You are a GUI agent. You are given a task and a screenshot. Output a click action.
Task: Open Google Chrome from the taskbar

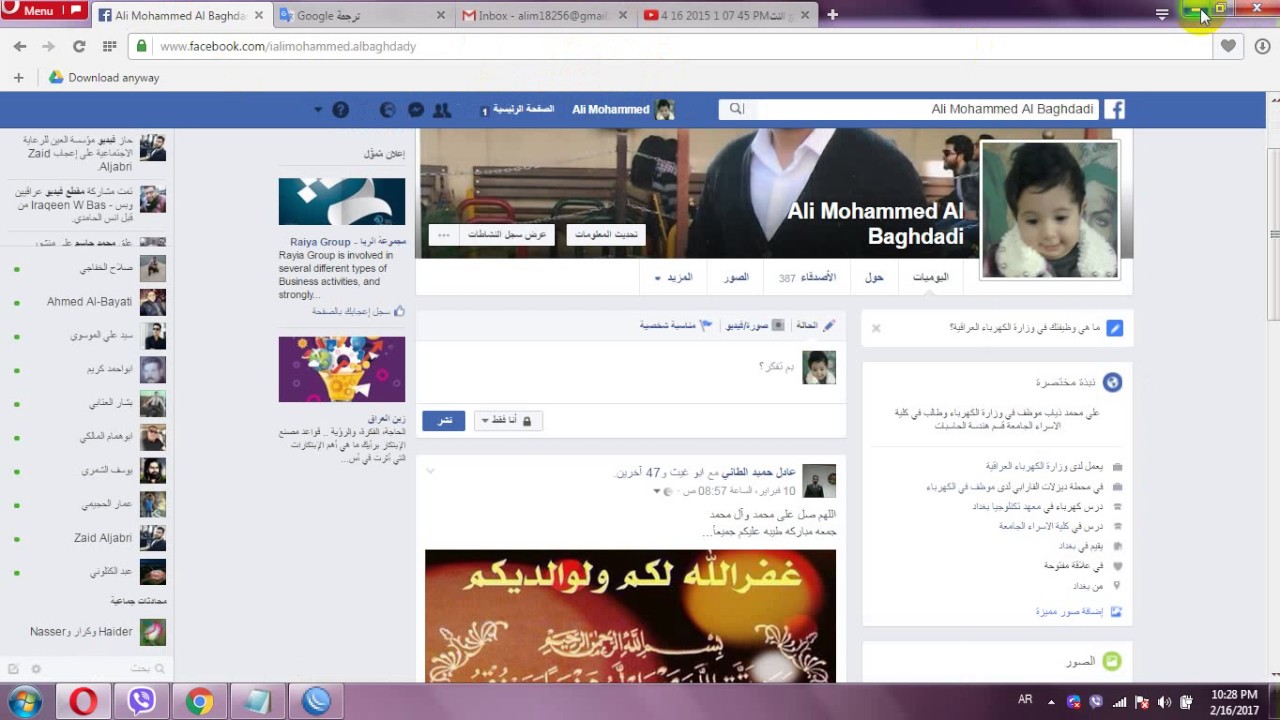point(199,702)
